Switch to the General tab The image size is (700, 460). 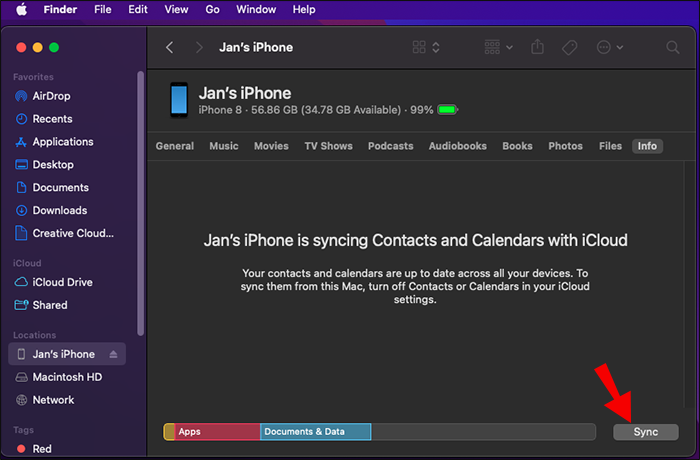[x=175, y=146]
